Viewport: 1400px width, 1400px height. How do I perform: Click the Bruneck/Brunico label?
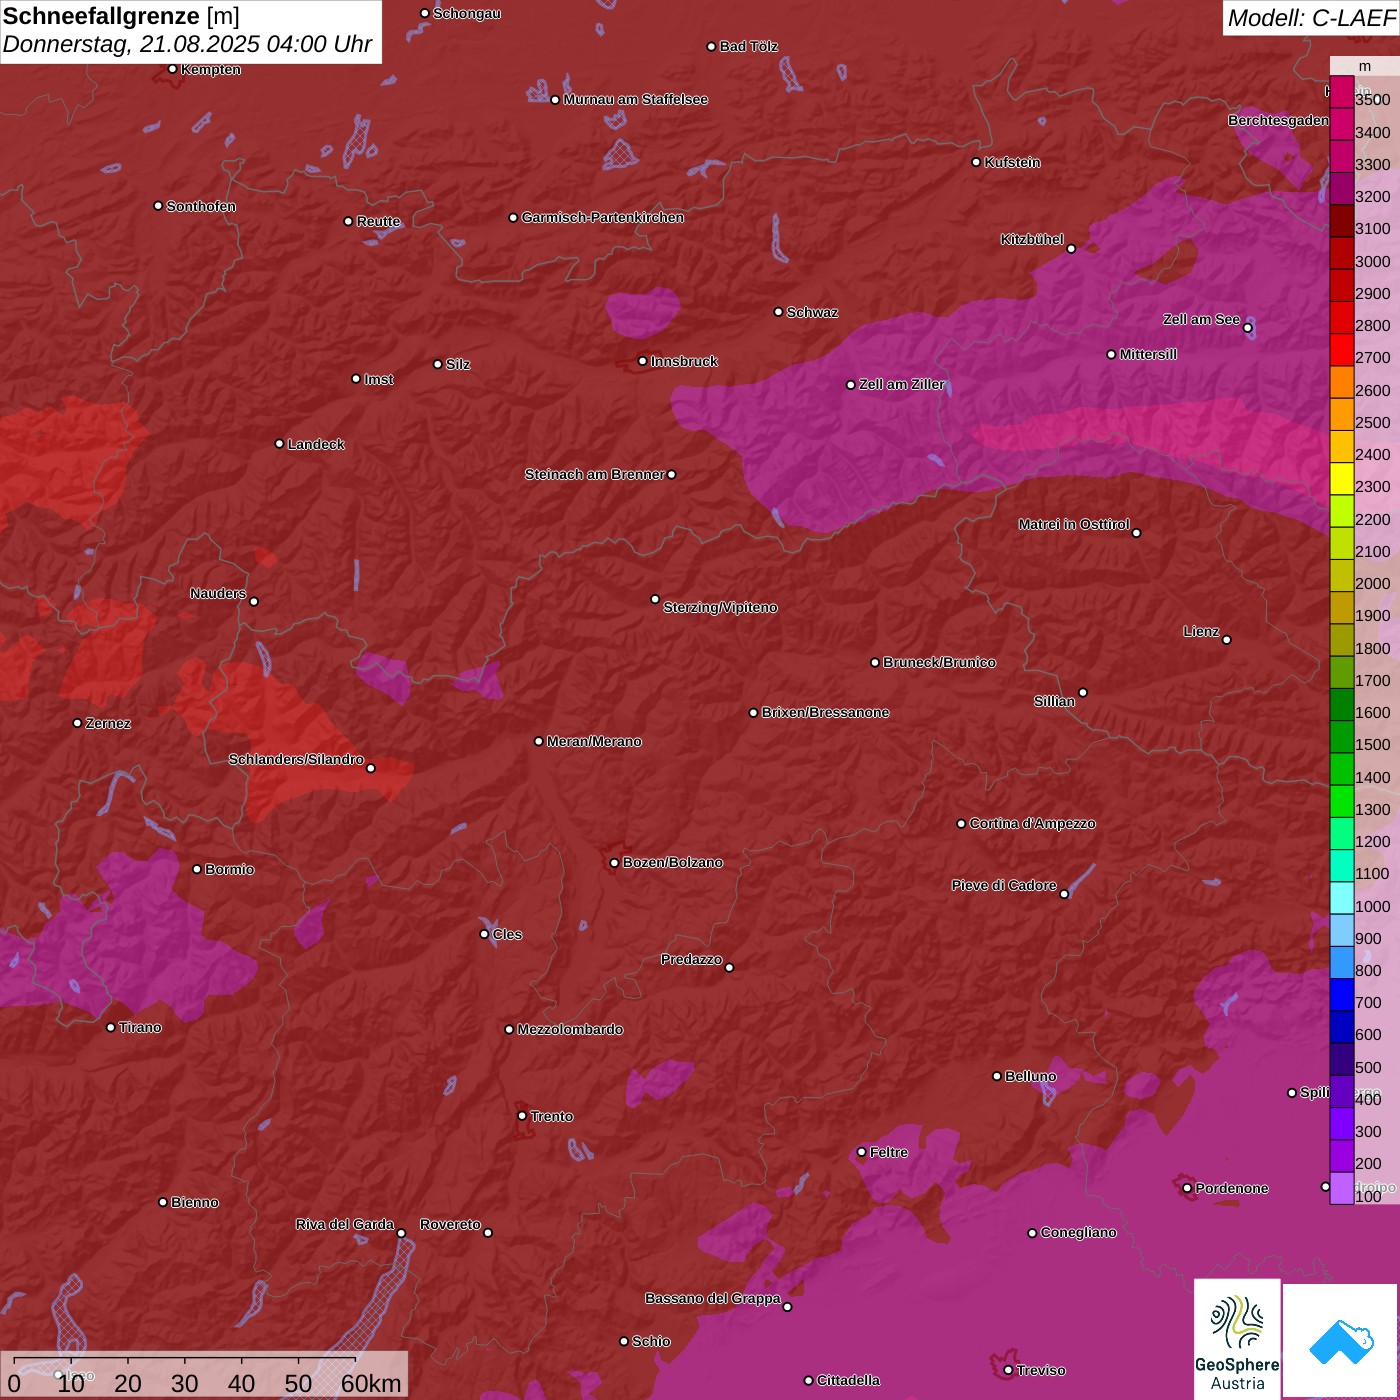point(939,662)
